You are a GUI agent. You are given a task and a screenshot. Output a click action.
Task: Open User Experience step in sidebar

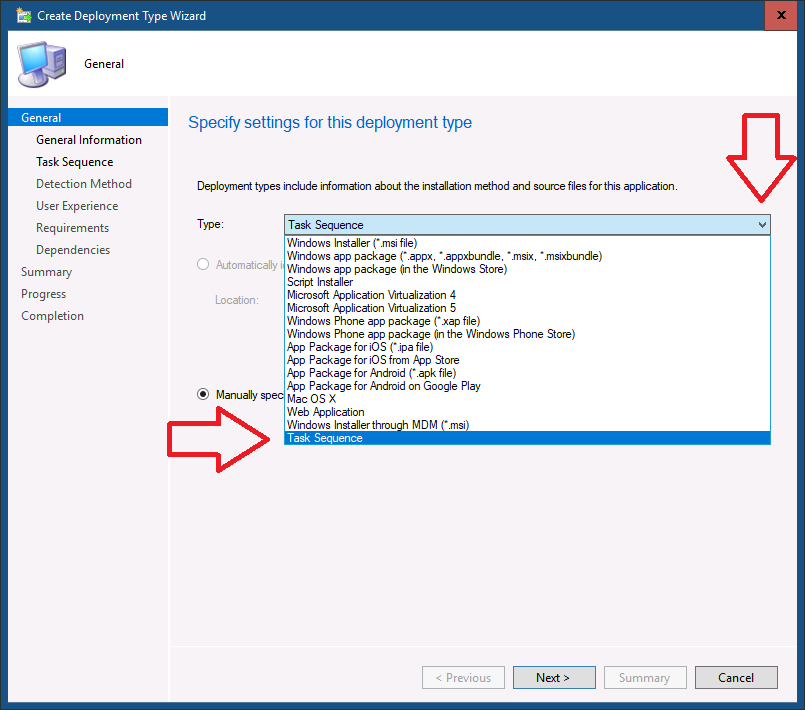tap(77, 206)
